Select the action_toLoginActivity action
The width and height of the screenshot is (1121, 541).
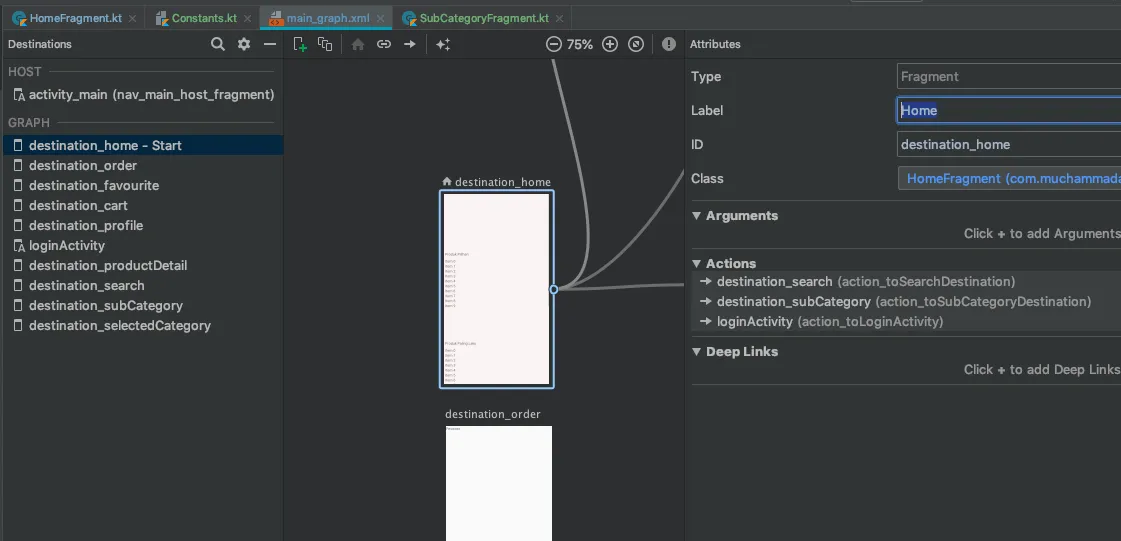click(907, 322)
